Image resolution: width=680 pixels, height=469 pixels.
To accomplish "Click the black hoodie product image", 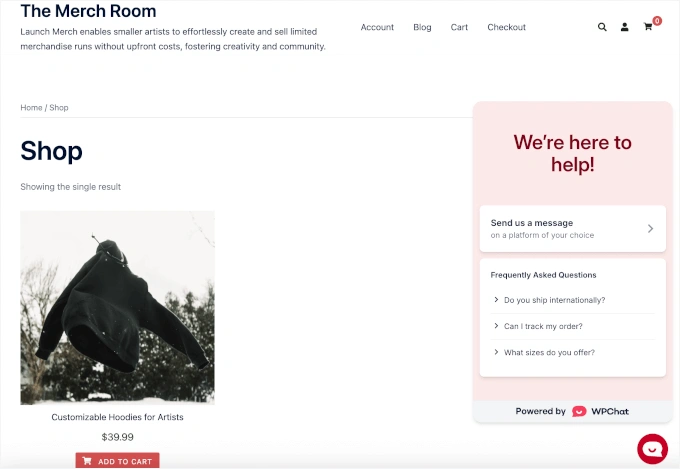I will pyautogui.click(x=117, y=307).
